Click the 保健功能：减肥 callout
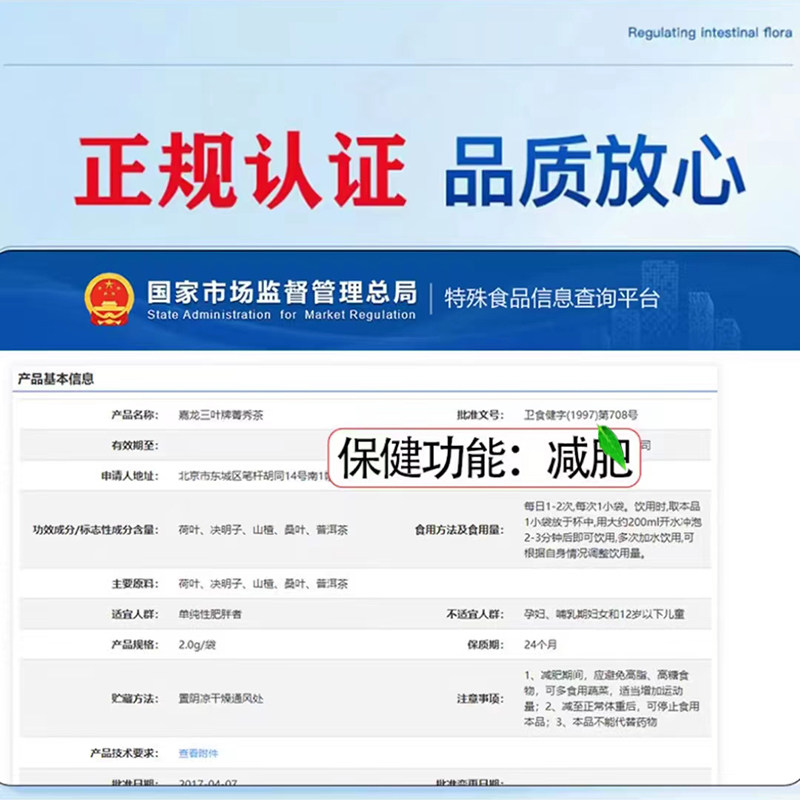Viewport: 800px width, 800px height. pyautogui.click(x=484, y=458)
